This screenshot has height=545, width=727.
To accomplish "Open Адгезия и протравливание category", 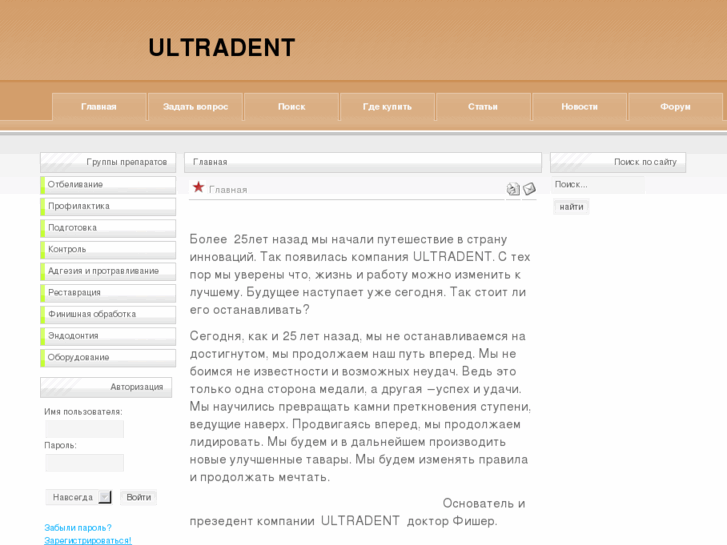I will [108, 271].
